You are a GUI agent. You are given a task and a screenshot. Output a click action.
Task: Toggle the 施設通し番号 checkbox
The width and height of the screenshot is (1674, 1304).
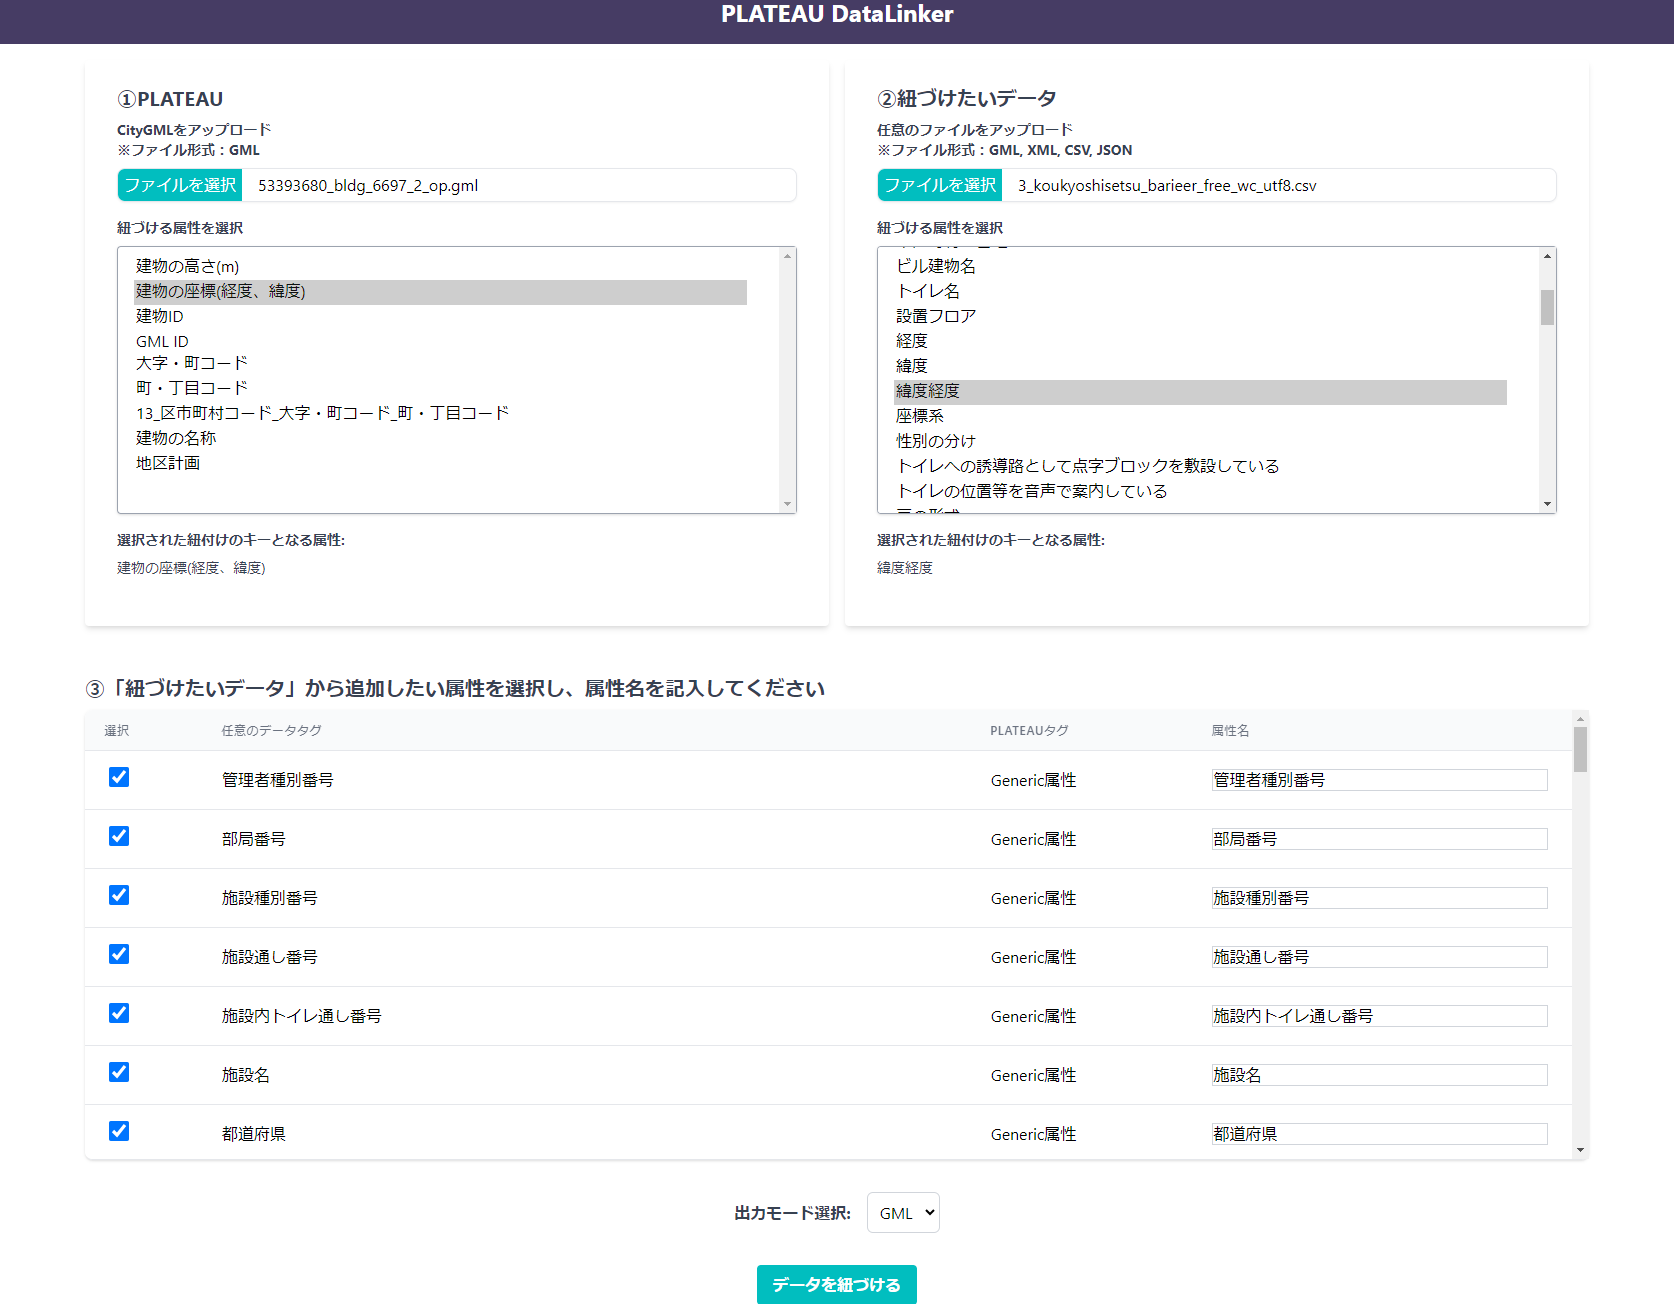tap(119, 954)
